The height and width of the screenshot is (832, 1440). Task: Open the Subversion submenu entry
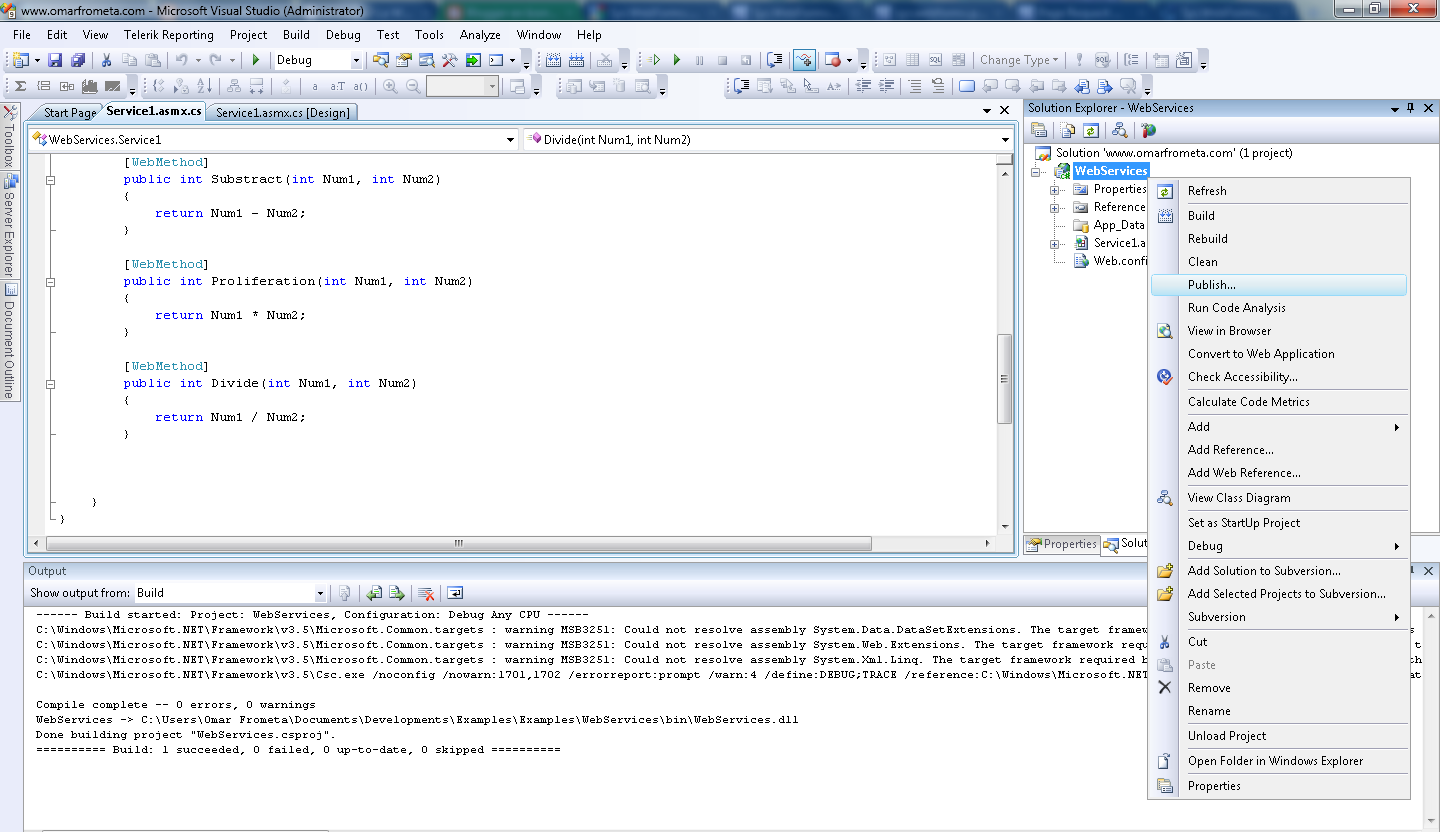(x=1279, y=617)
